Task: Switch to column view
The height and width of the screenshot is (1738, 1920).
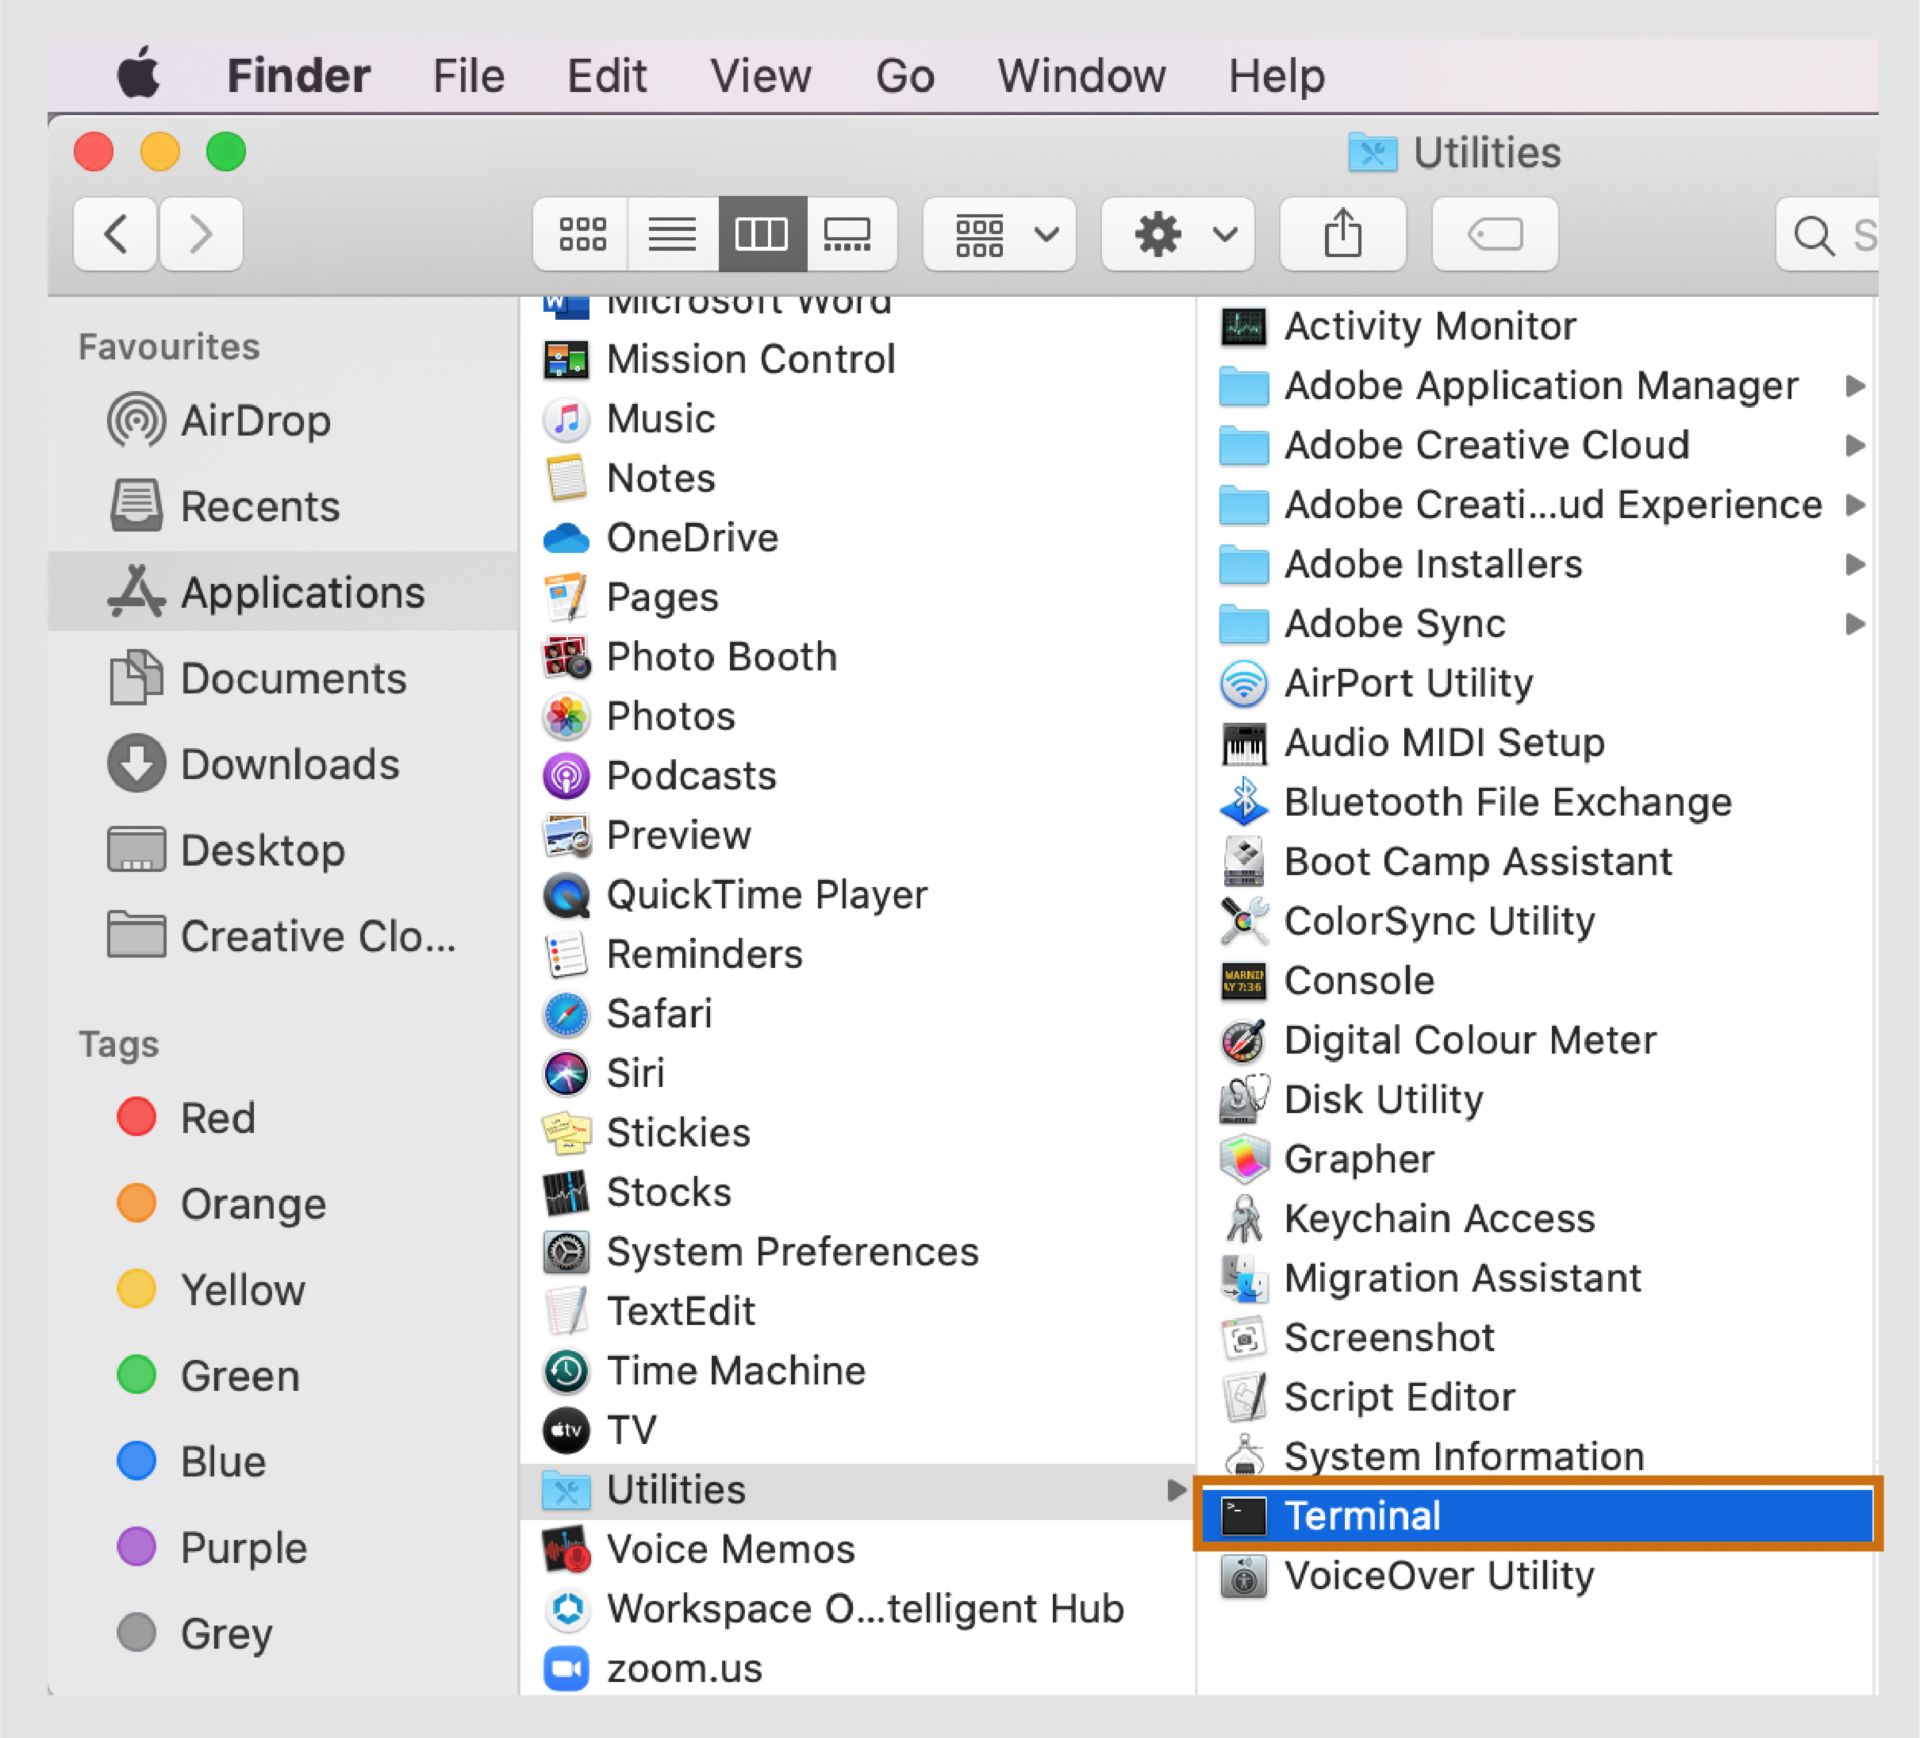Action: coord(762,235)
